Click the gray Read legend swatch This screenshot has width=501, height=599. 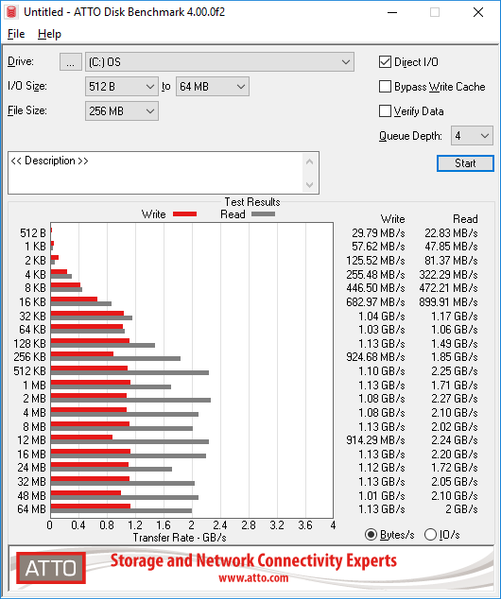coord(263,214)
